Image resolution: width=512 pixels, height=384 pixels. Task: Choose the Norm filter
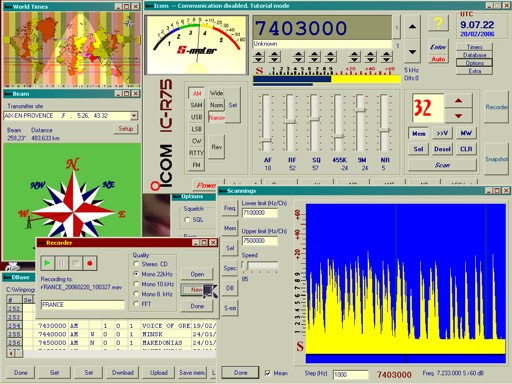click(x=216, y=105)
